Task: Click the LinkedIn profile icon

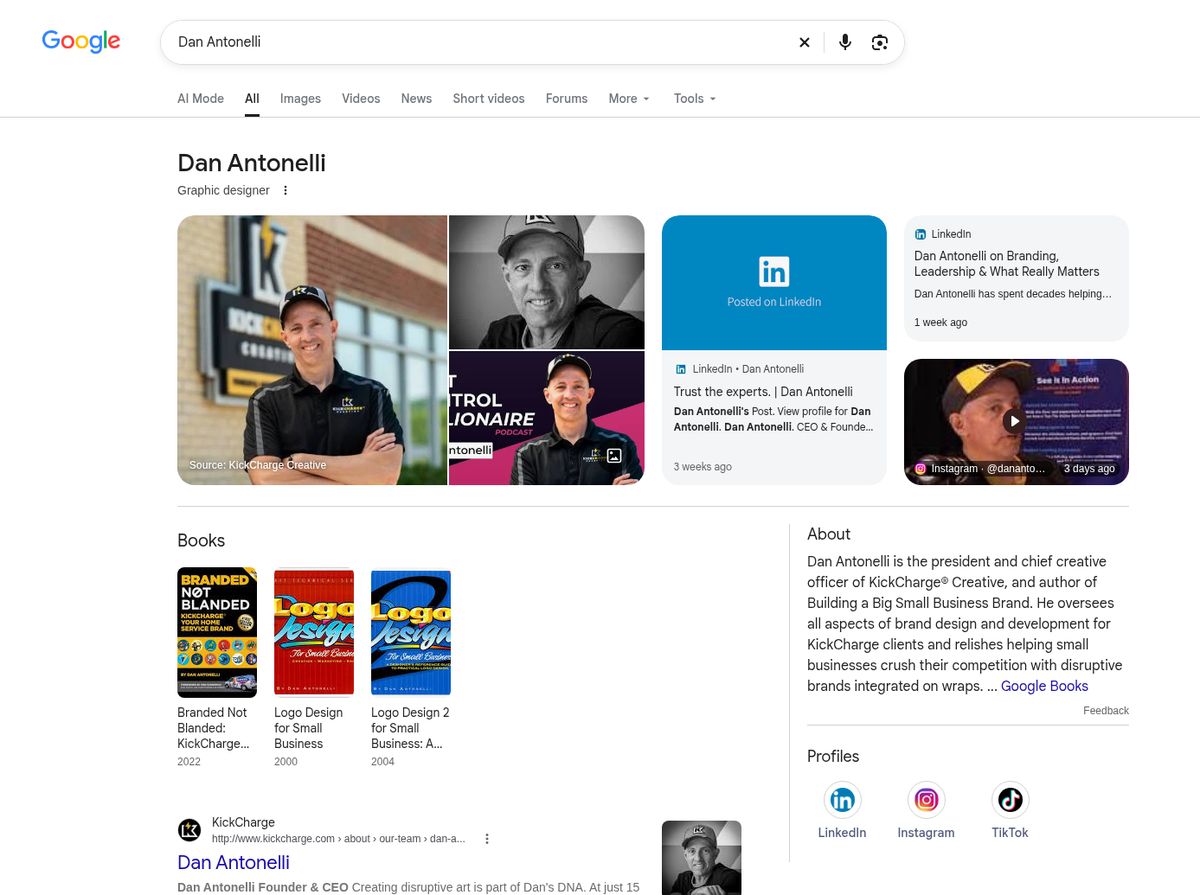Action: 842,800
